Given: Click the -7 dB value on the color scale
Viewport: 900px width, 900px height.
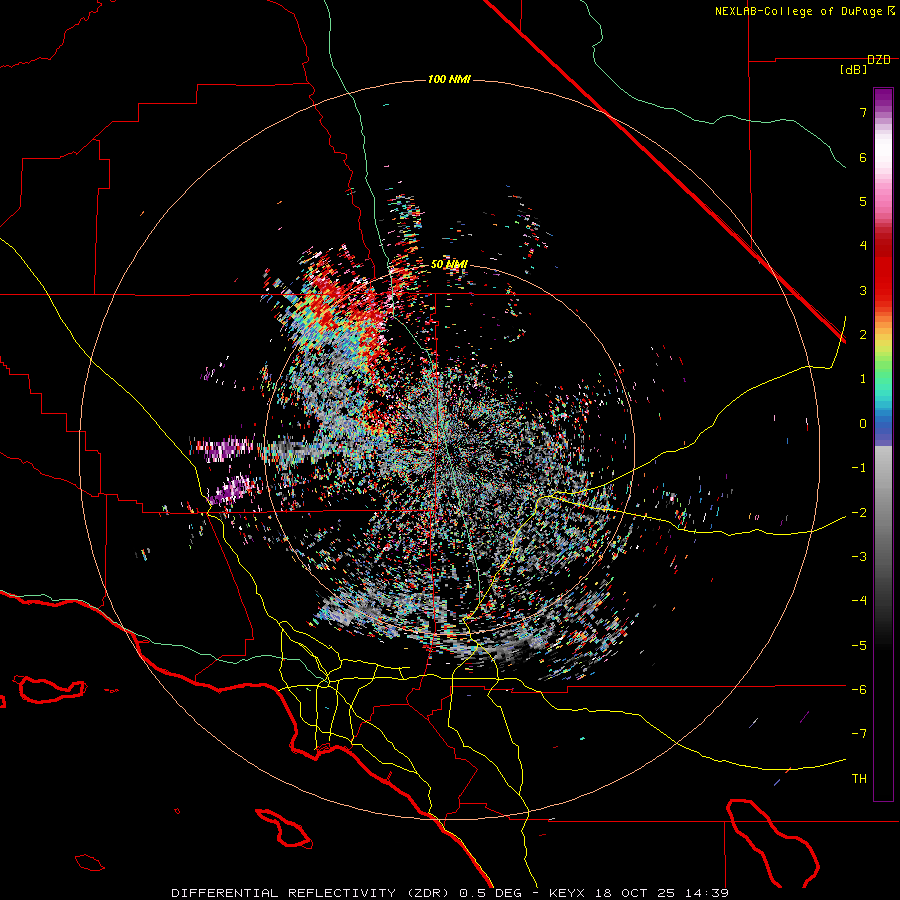Looking at the screenshot, I should 859,734.
